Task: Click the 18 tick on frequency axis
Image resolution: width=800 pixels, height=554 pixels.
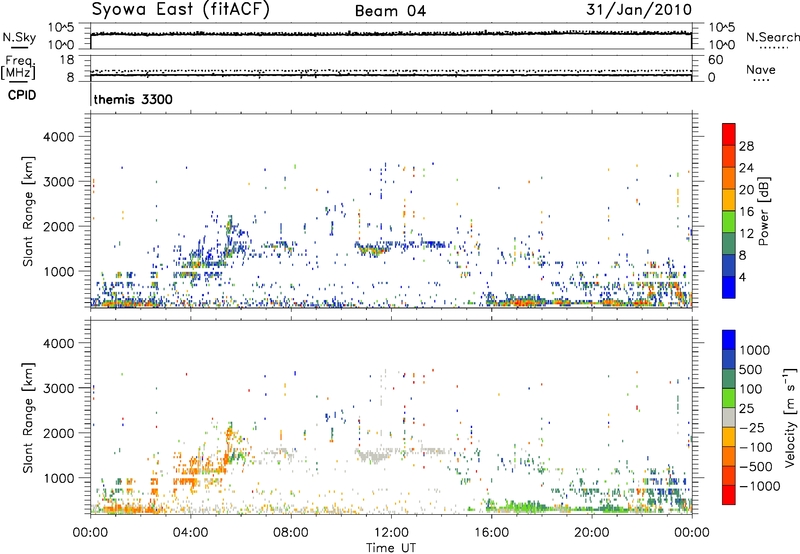Action: tap(67, 60)
